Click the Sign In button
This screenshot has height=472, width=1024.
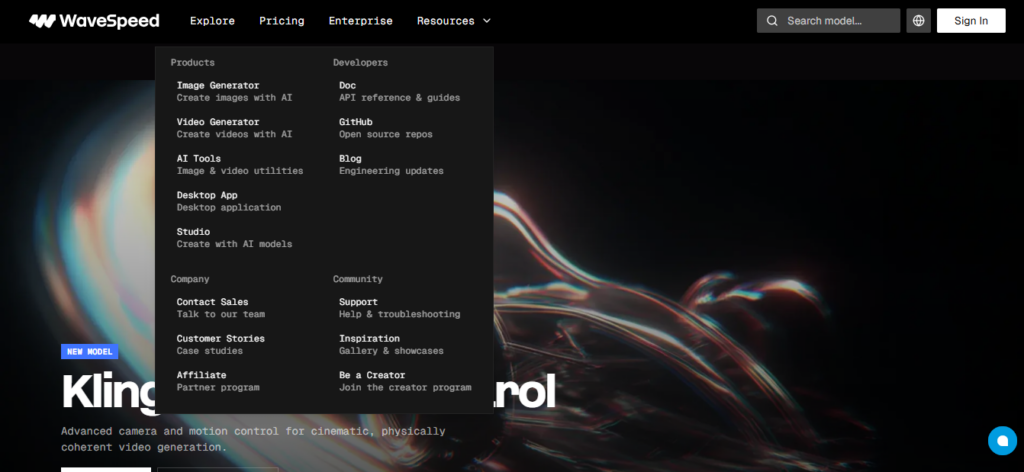point(971,21)
